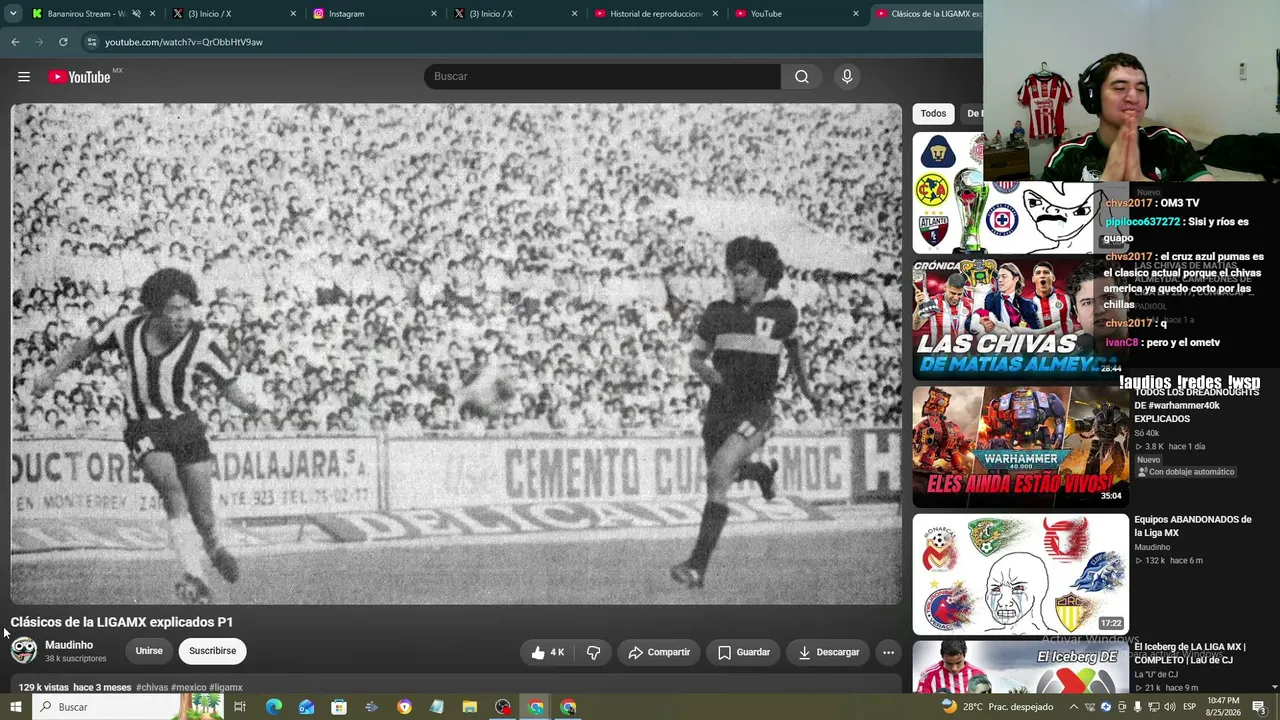Click inside the YouTube Buscar search box

coord(602,77)
